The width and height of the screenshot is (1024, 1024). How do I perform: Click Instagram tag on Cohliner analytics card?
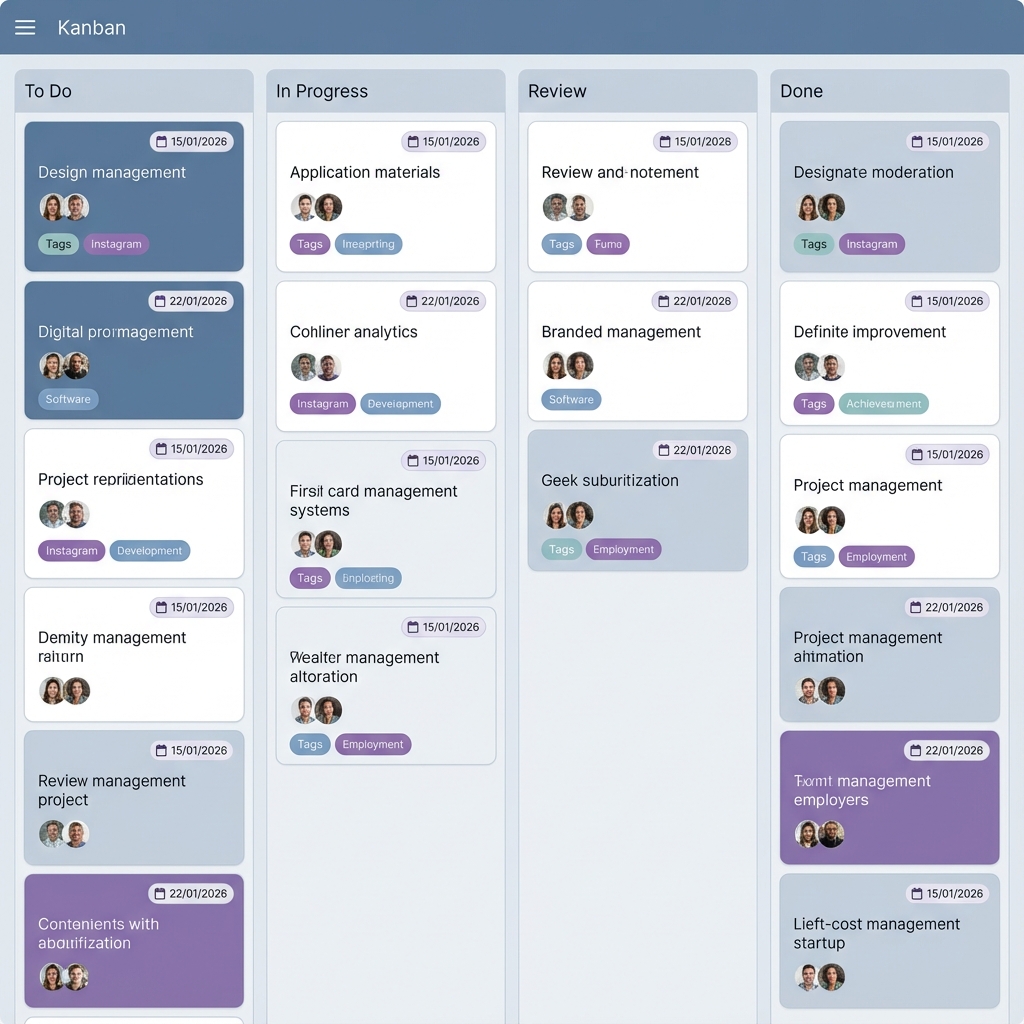coord(322,404)
